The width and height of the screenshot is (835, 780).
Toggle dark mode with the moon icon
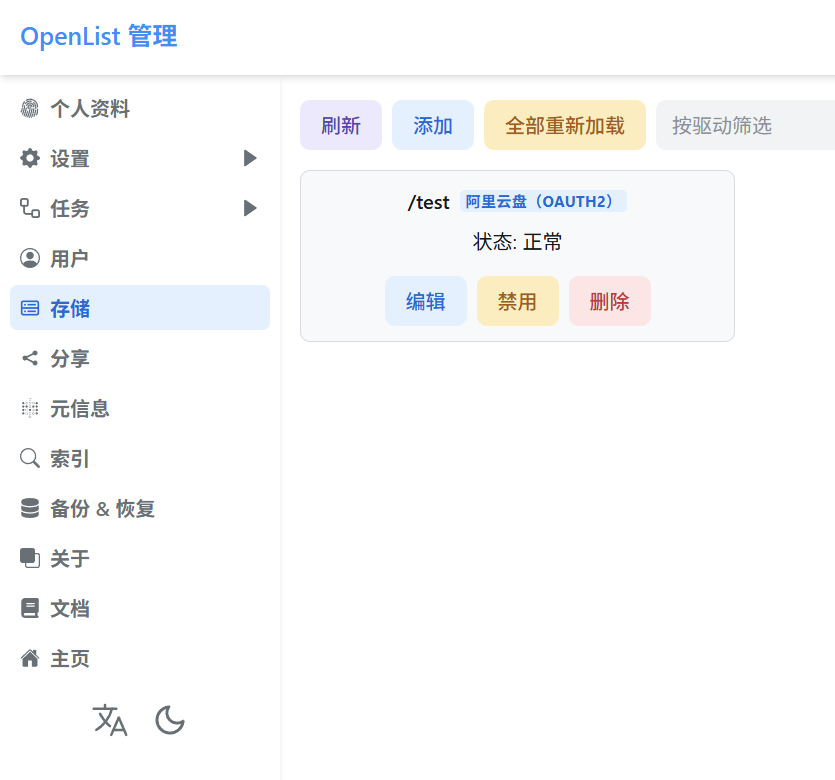pyautogui.click(x=169, y=720)
